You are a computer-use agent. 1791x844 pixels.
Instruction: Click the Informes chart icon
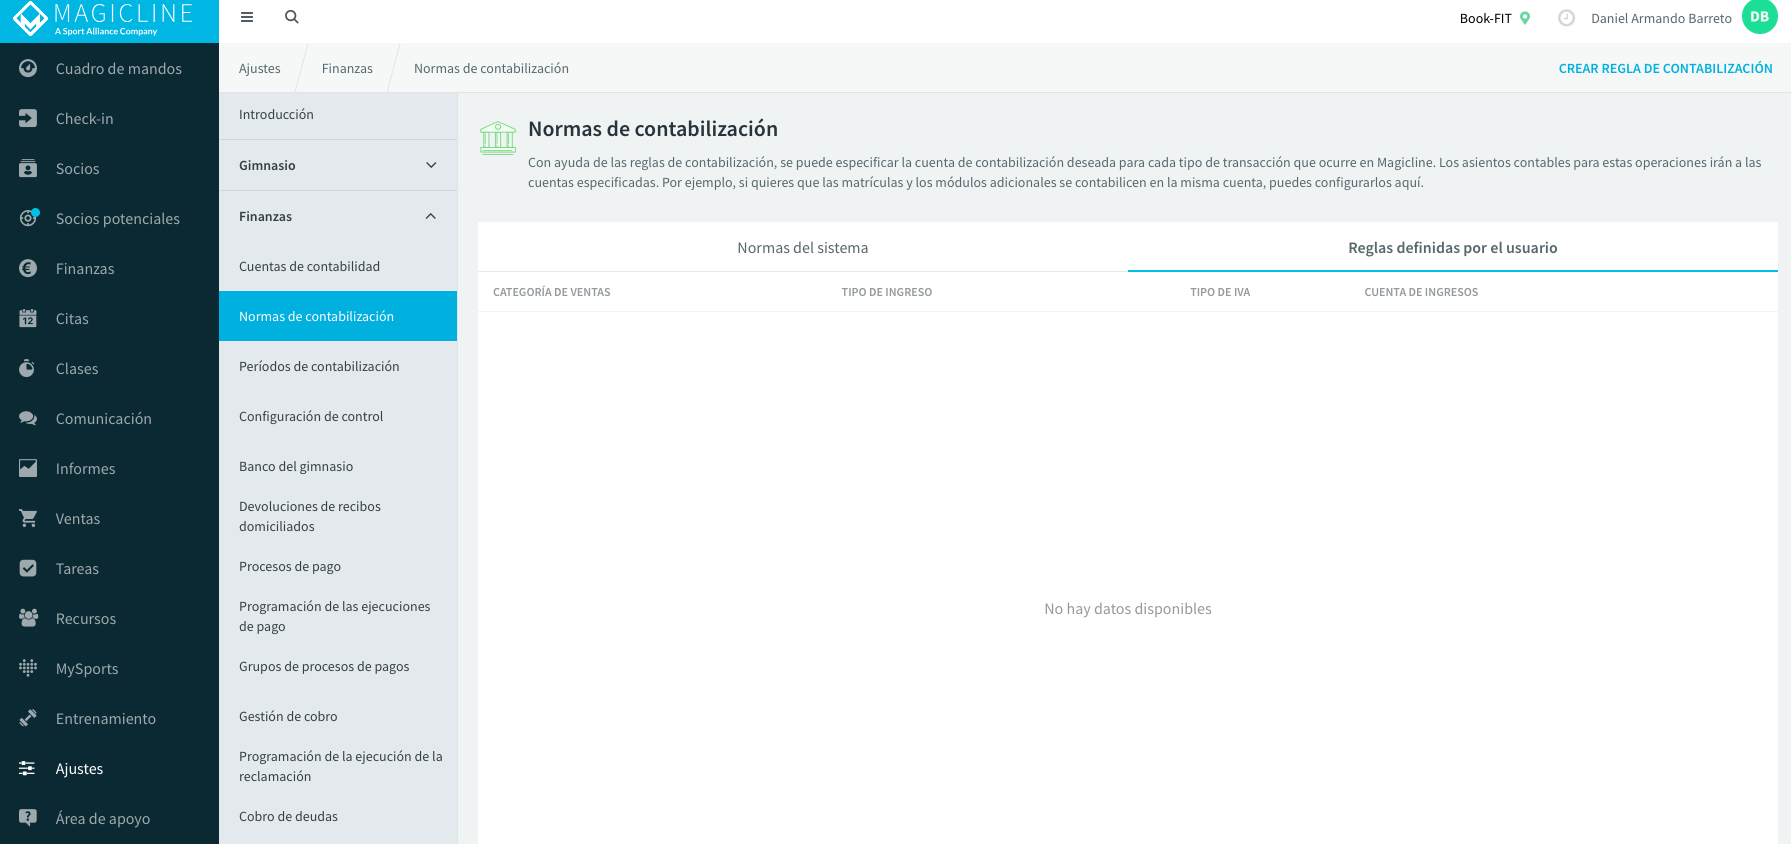28,468
